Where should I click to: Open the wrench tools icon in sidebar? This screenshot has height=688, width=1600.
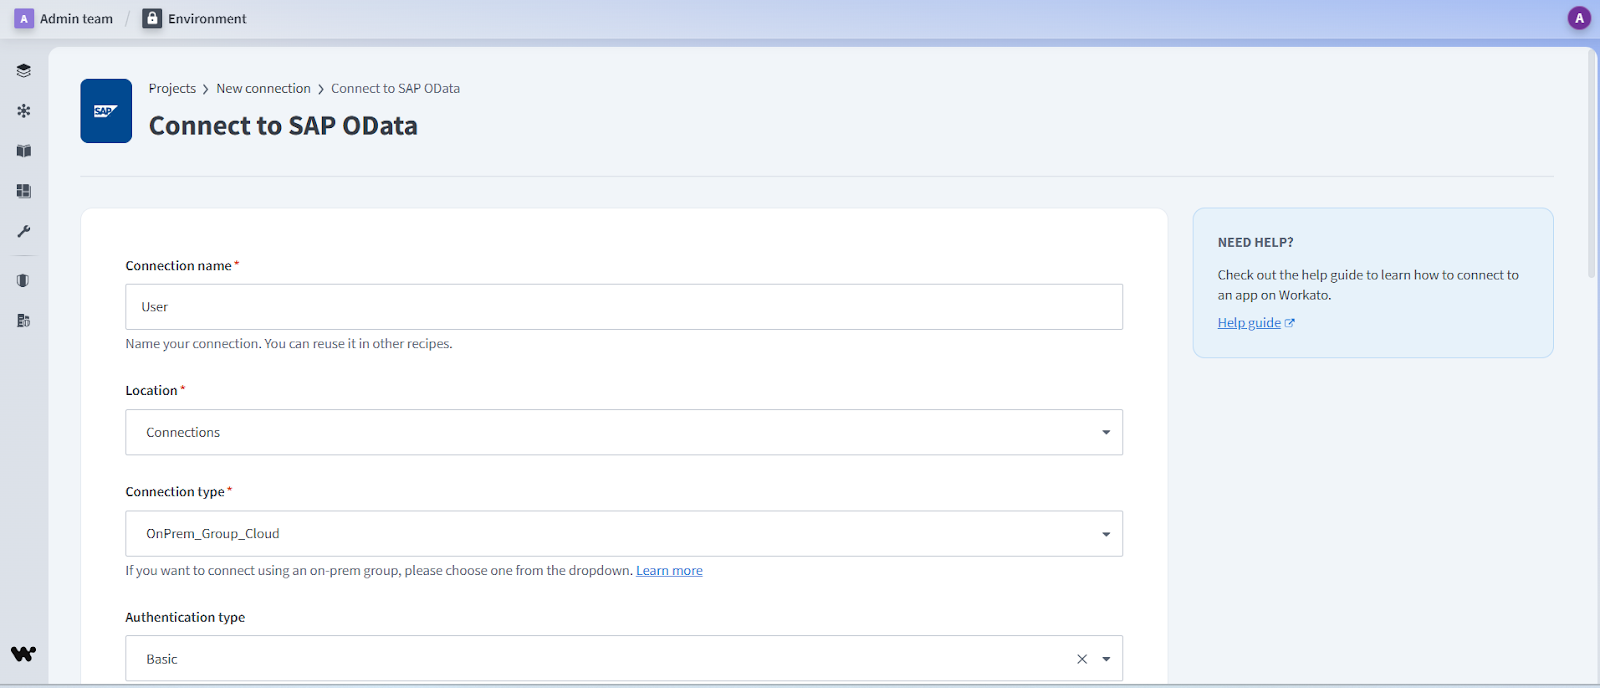pos(24,231)
